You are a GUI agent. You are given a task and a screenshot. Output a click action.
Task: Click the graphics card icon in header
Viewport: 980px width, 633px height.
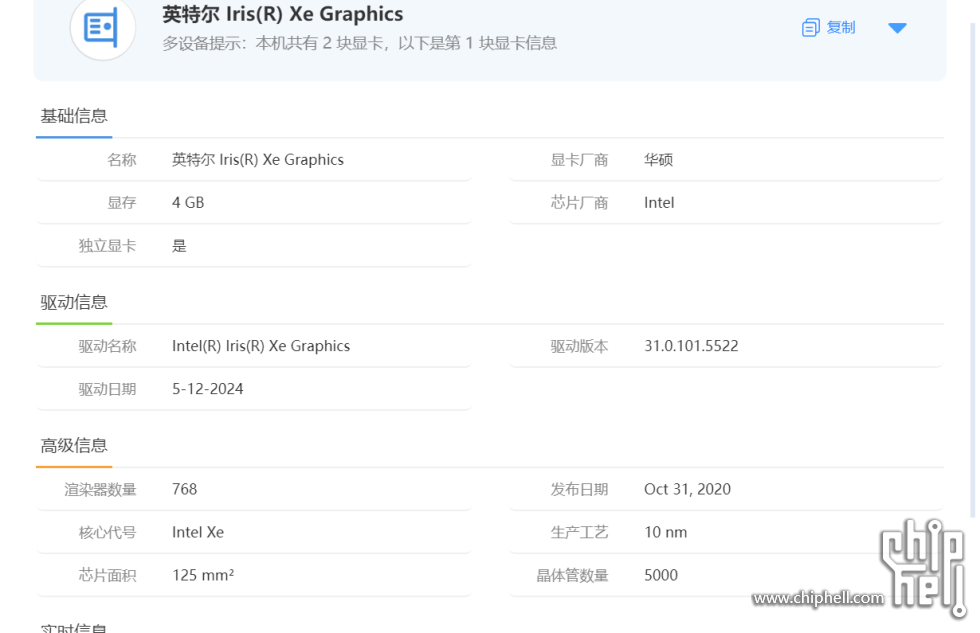(102, 27)
